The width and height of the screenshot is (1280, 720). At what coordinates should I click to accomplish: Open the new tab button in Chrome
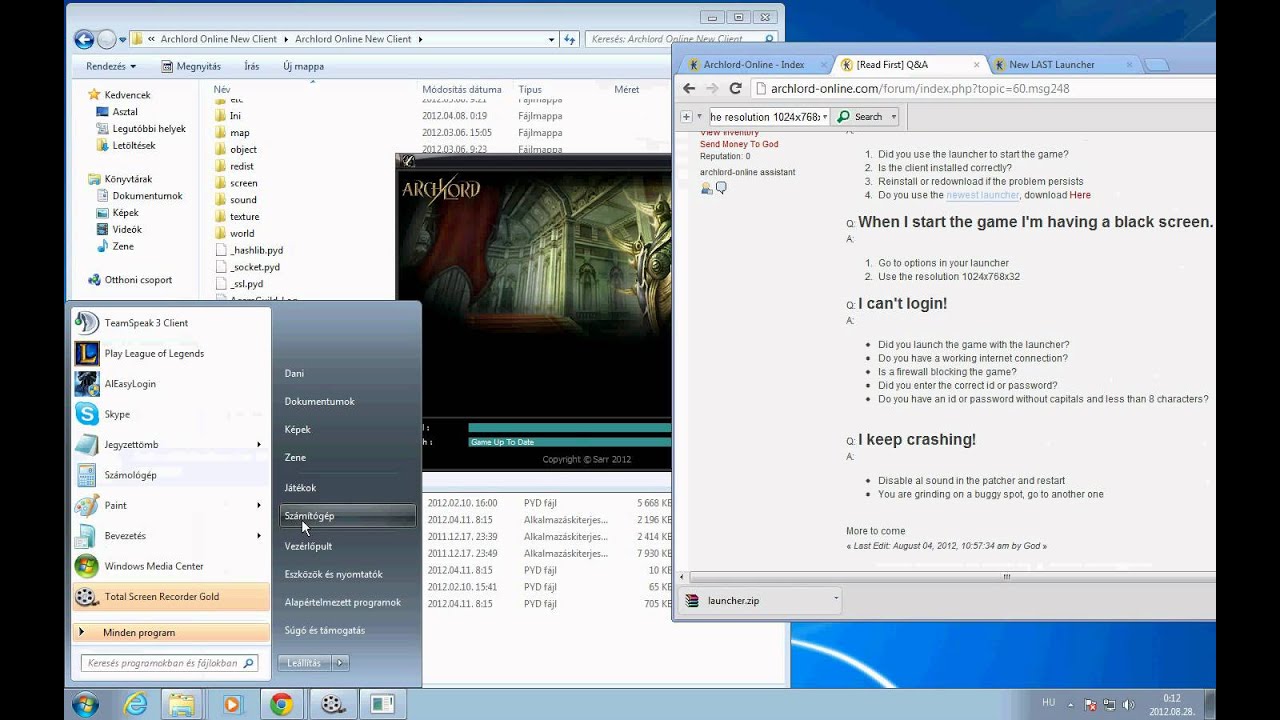tap(1156, 65)
